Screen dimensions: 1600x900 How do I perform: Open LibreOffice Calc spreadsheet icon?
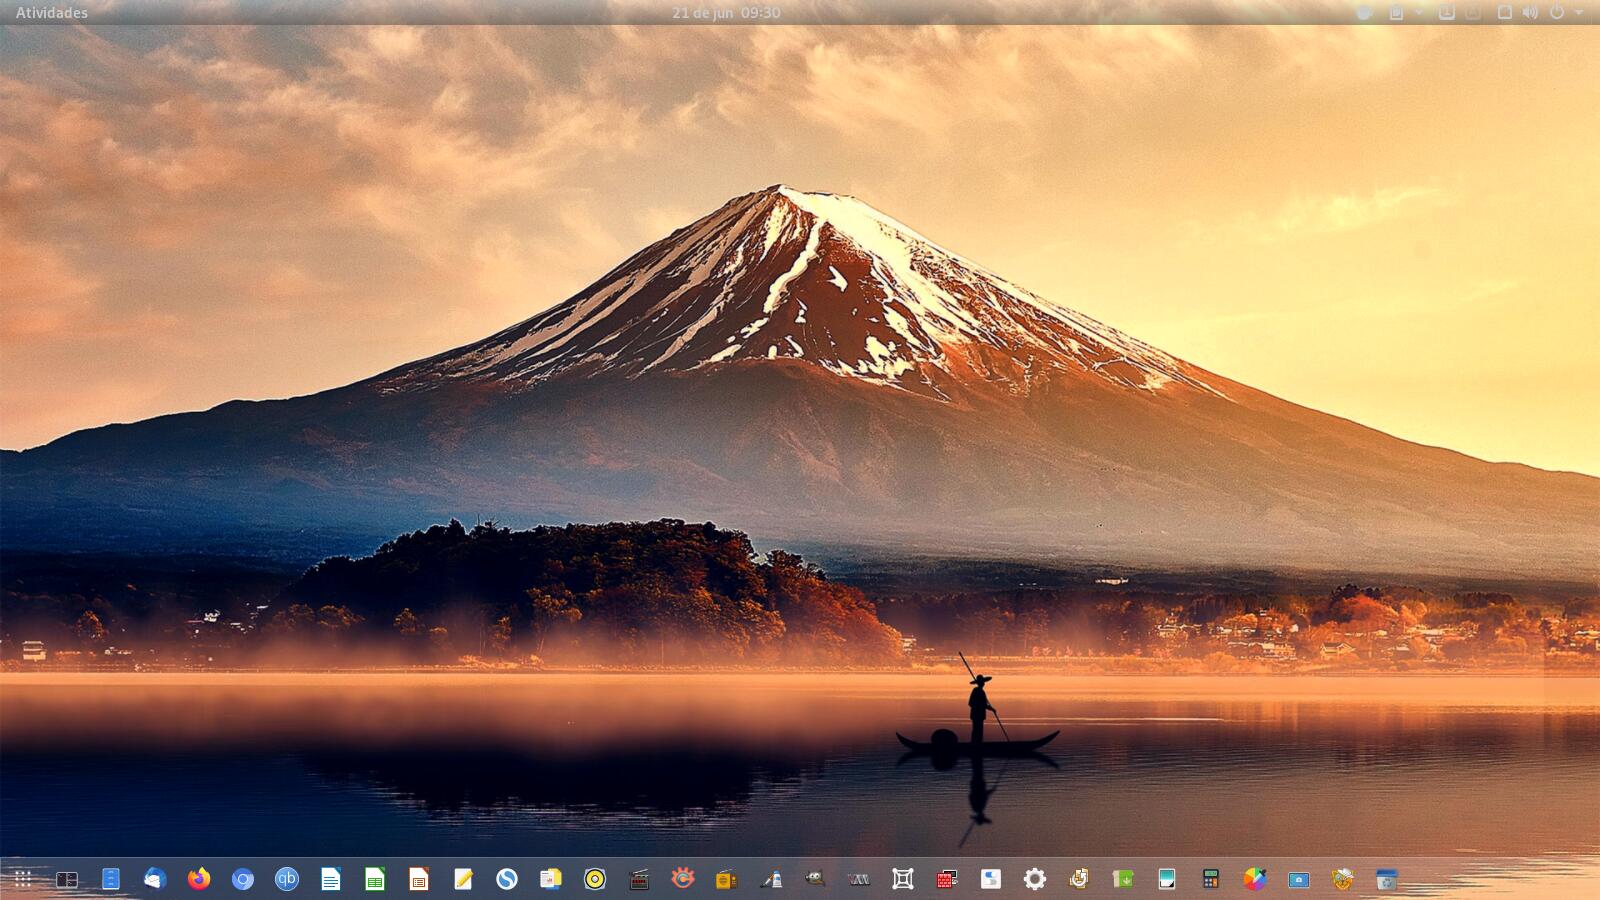point(375,879)
